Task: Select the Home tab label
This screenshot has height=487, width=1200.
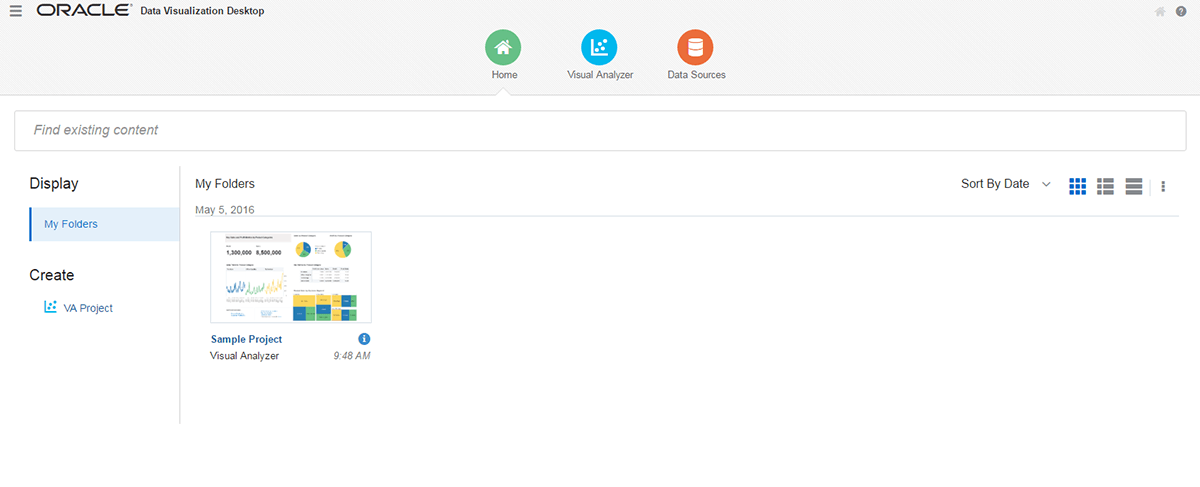Action: (x=504, y=75)
